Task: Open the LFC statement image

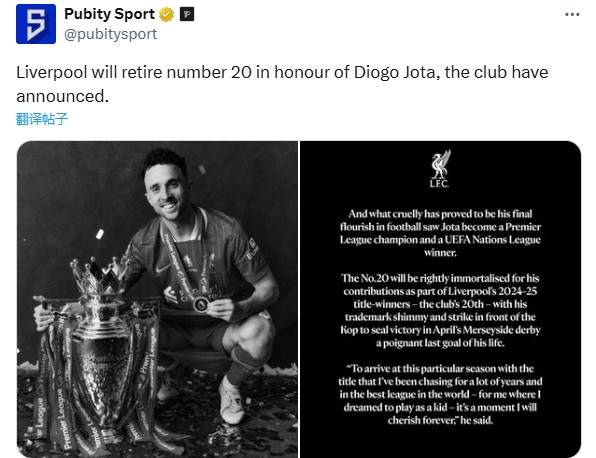Action: pyautogui.click(x=440, y=299)
